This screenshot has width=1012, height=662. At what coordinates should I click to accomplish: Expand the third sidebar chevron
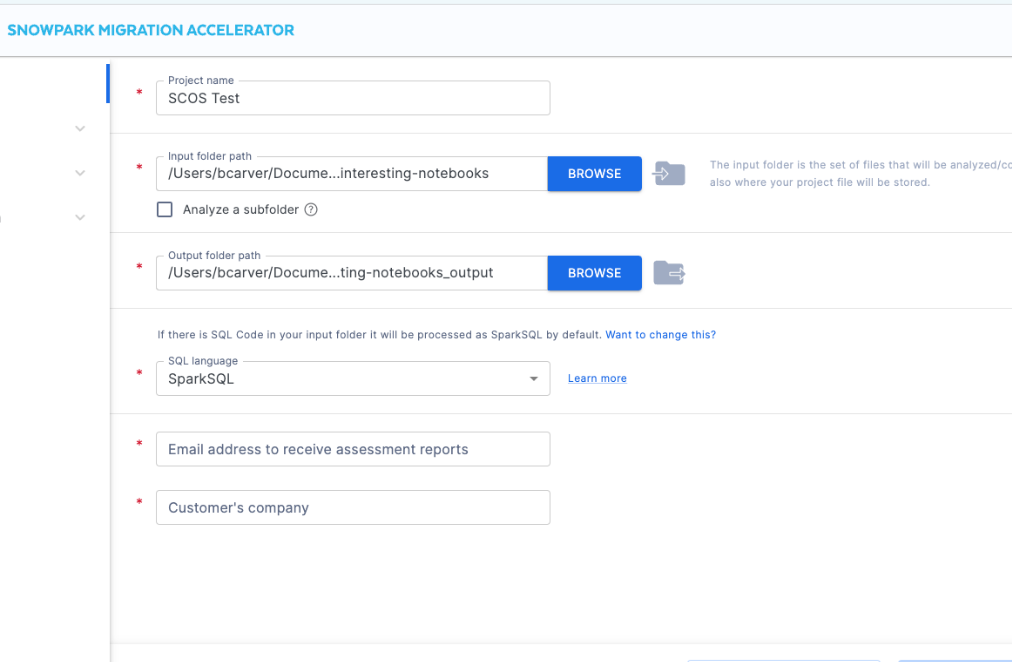(80, 217)
